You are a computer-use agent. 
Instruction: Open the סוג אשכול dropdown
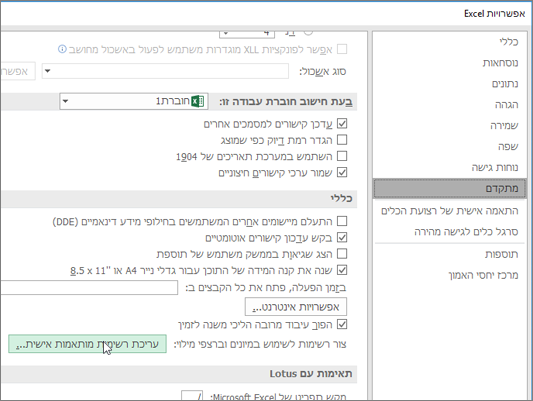[x=165, y=71]
